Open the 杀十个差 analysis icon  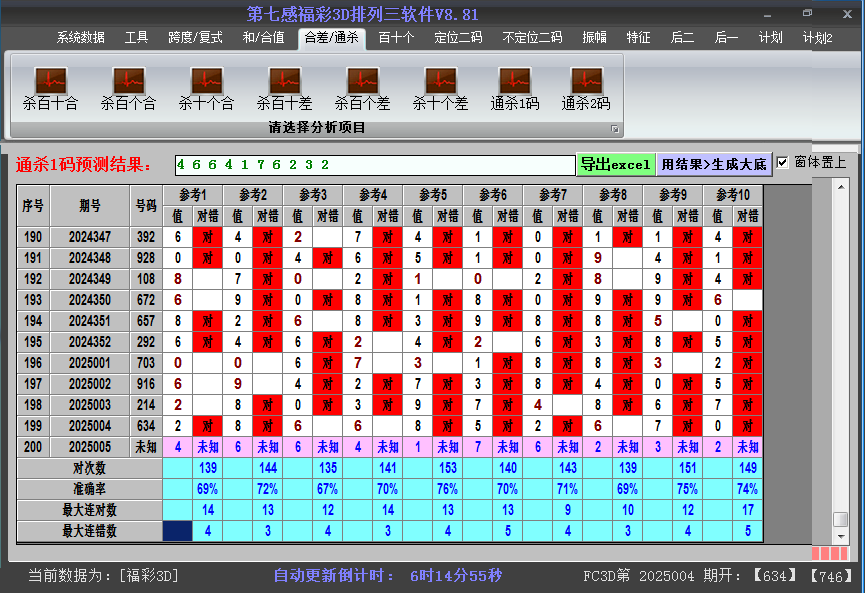point(440,88)
